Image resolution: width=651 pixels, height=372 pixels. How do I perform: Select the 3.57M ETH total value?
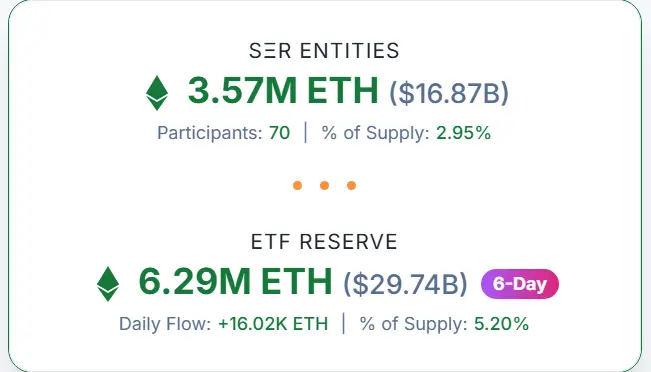283,90
